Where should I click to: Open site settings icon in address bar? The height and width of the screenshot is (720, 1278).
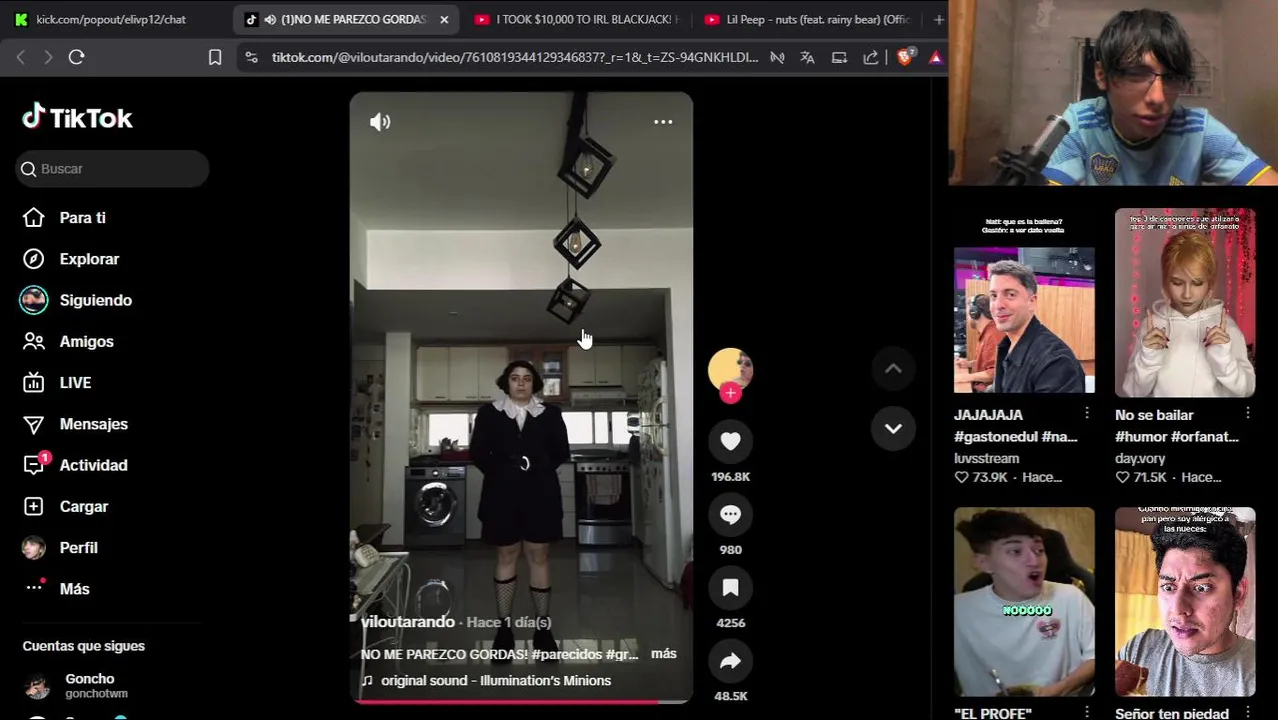coord(251,57)
